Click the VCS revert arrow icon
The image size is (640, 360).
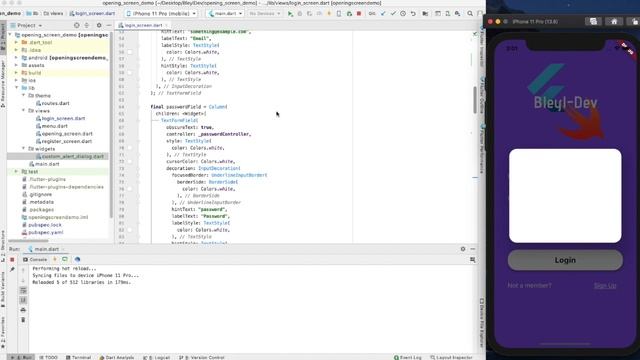point(413,13)
